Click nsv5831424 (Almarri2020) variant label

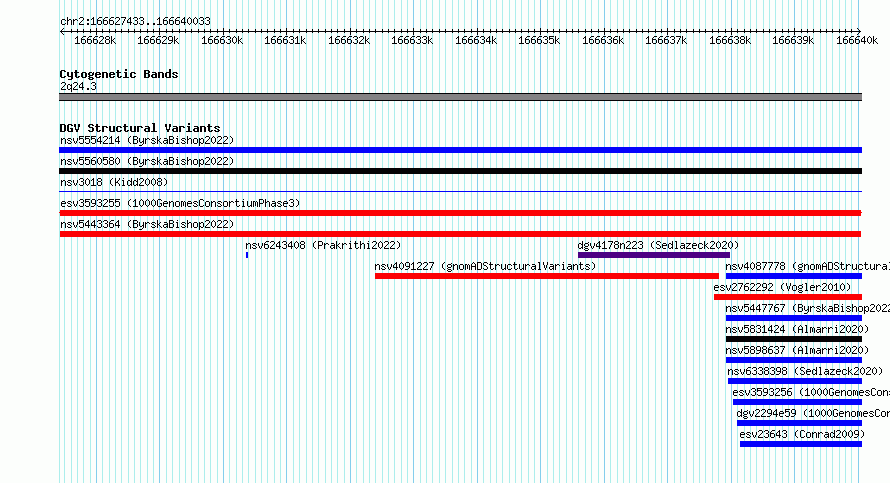(797, 329)
